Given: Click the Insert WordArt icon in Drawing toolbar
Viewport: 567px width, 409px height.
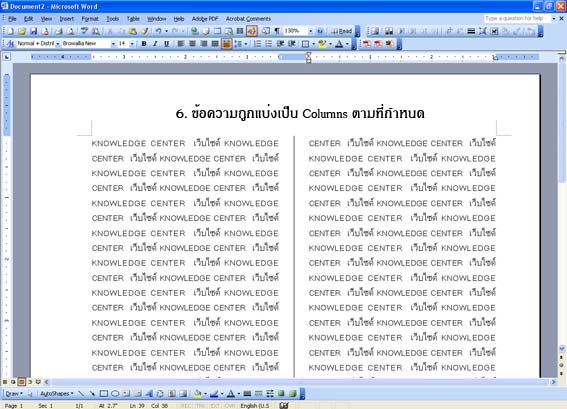Looking at the screenshot, I should tap(149, 393).
